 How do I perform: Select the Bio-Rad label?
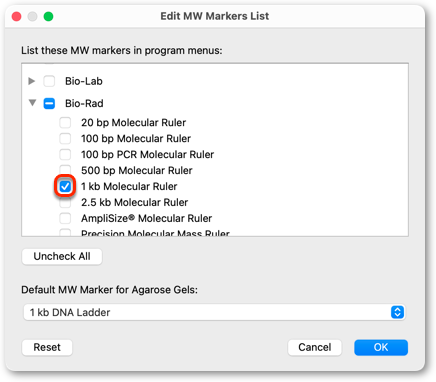[x=84, y=103]
